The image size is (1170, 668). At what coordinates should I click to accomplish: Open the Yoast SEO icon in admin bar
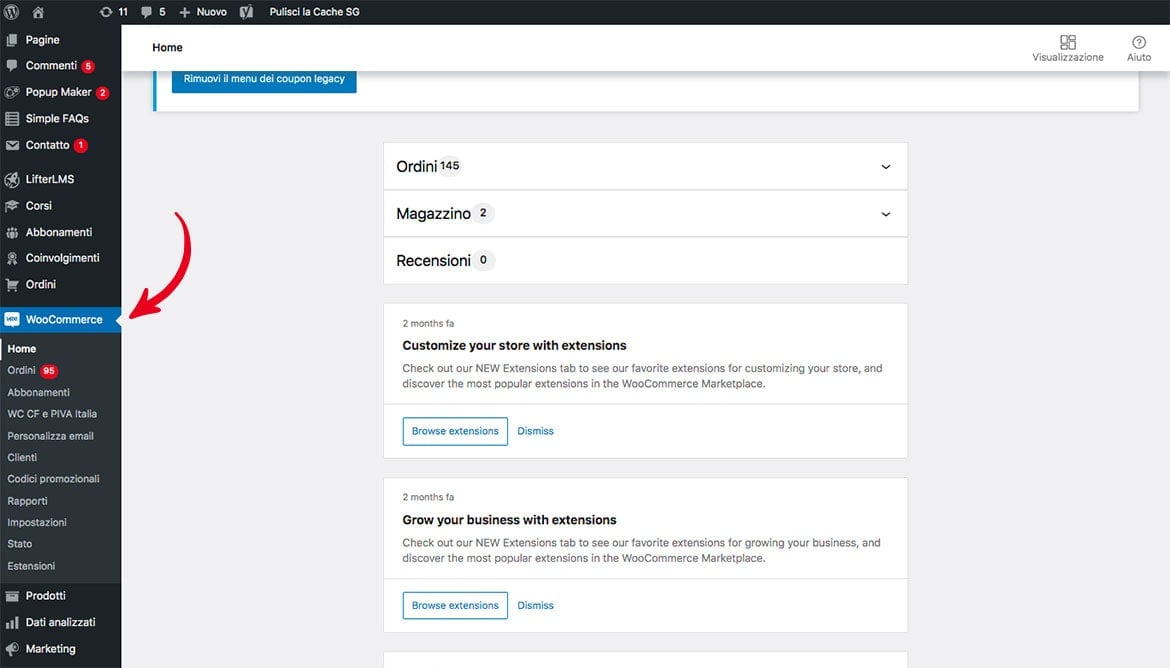coord(246,12)
